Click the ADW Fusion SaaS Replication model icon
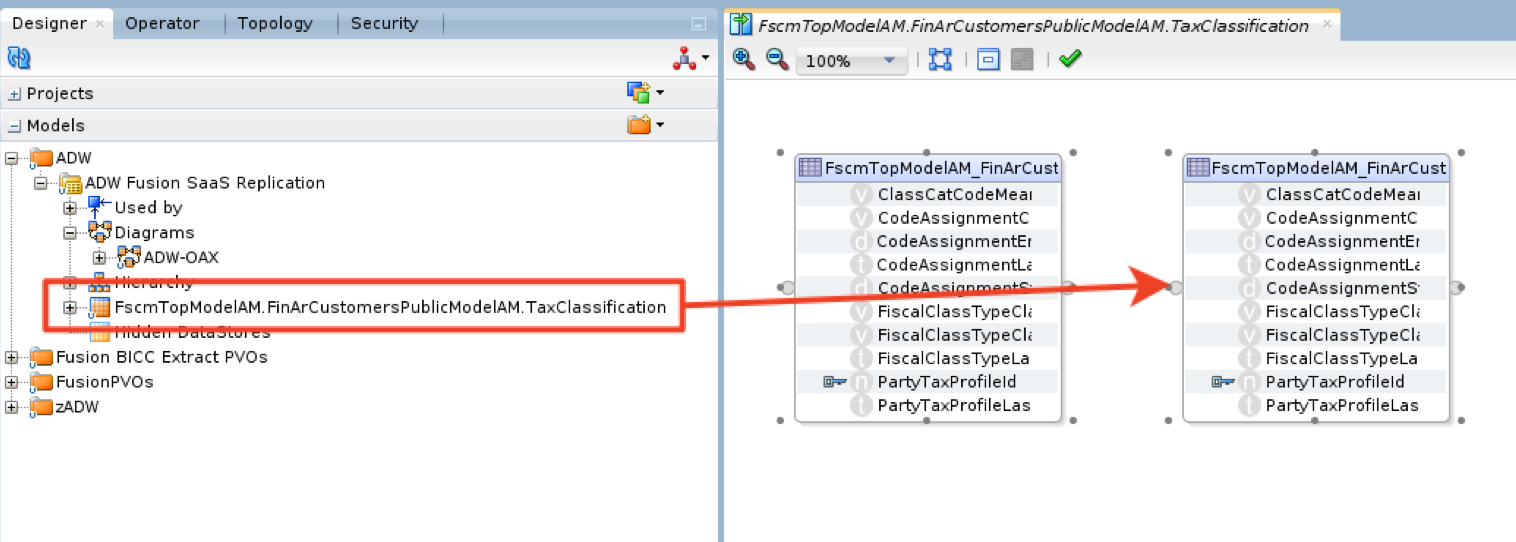The image size is (1516, 542). (70, 183)
